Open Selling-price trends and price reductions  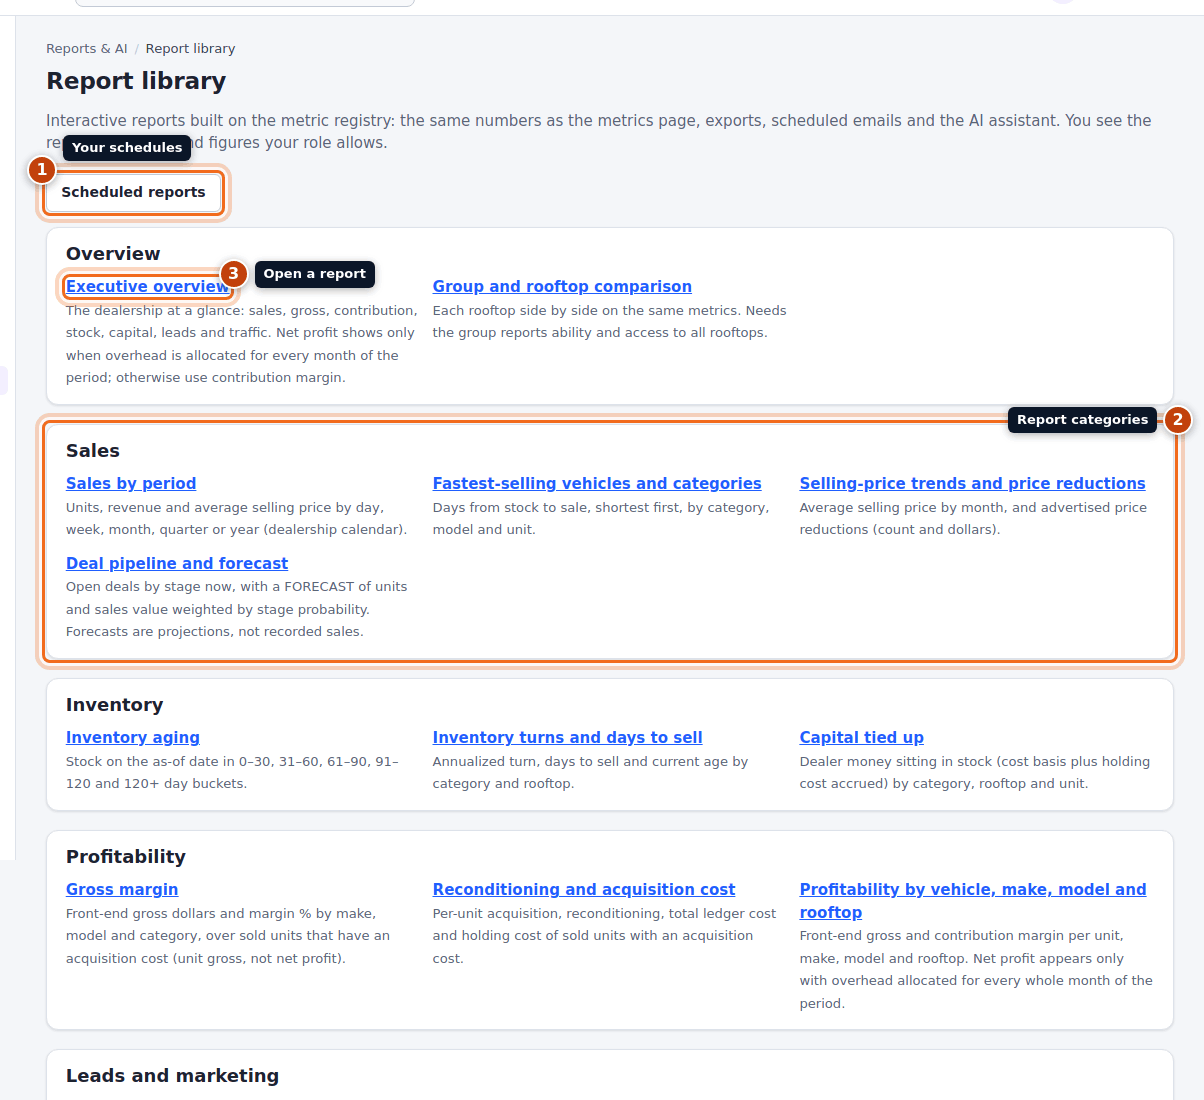coord(972,483)
